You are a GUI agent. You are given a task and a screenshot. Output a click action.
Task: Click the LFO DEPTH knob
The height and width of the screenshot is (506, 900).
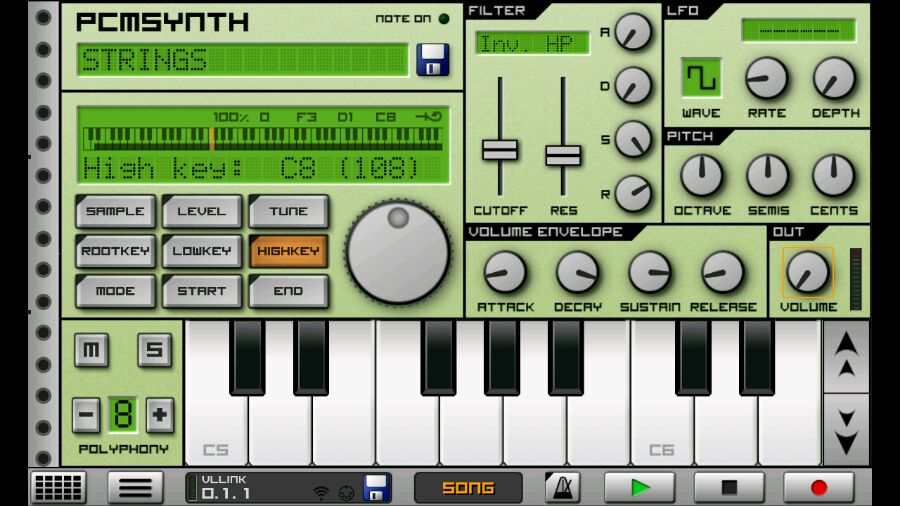pos(834,79)
